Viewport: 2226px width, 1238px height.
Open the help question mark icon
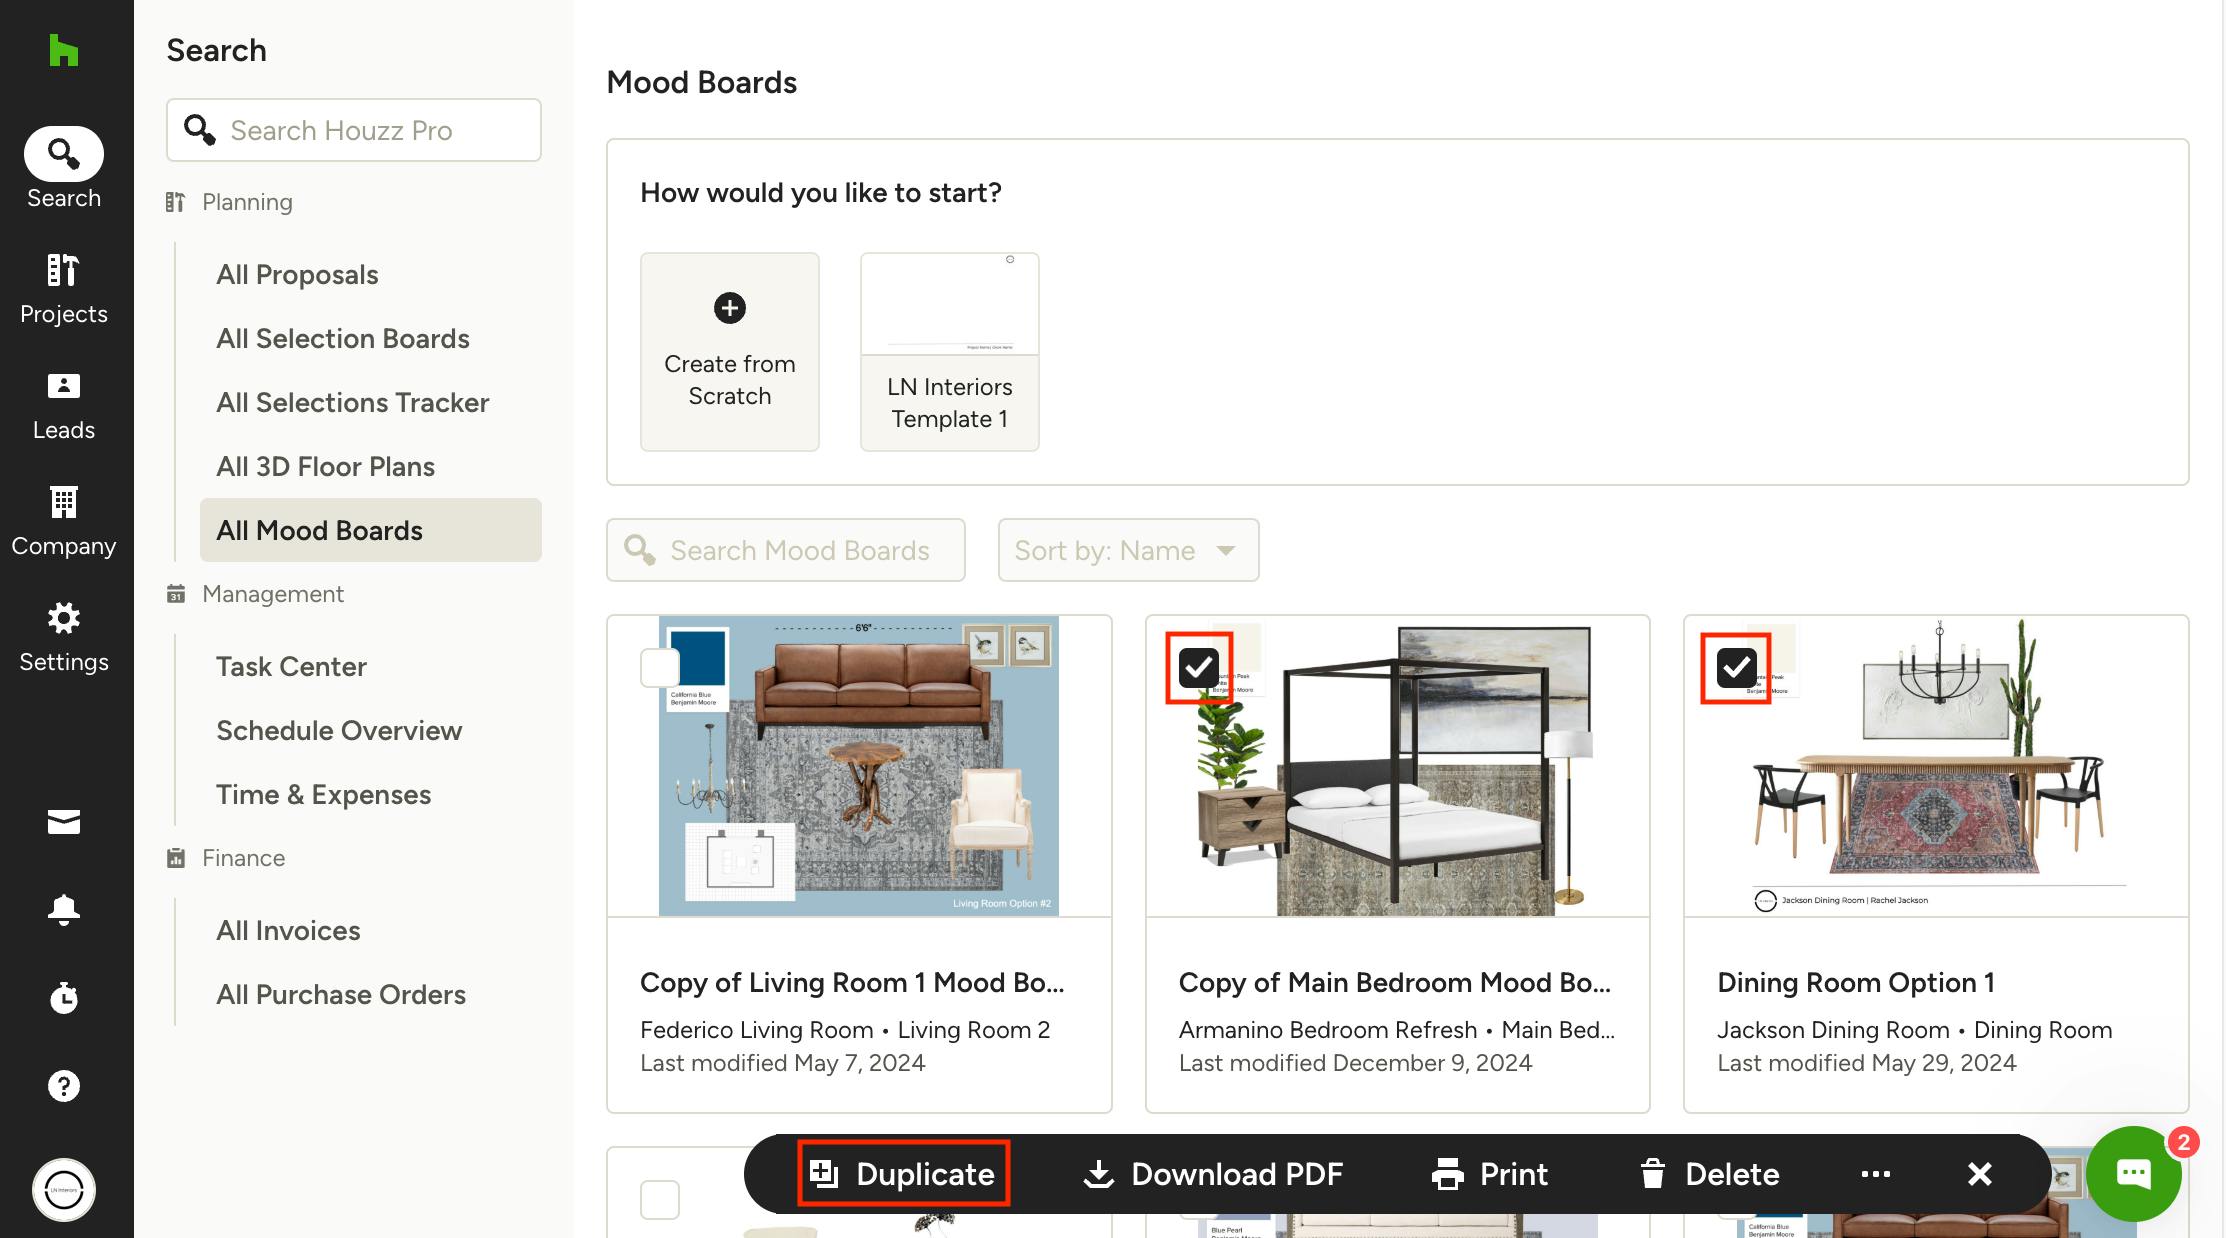(x=63, y=1085)
